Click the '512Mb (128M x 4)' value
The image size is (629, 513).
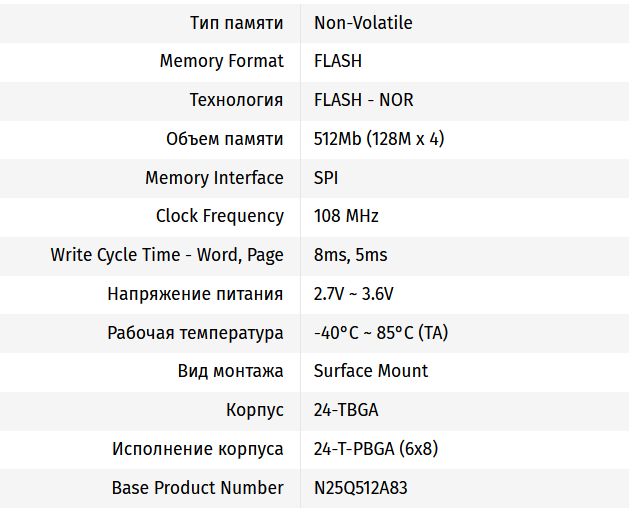[379, 139]
